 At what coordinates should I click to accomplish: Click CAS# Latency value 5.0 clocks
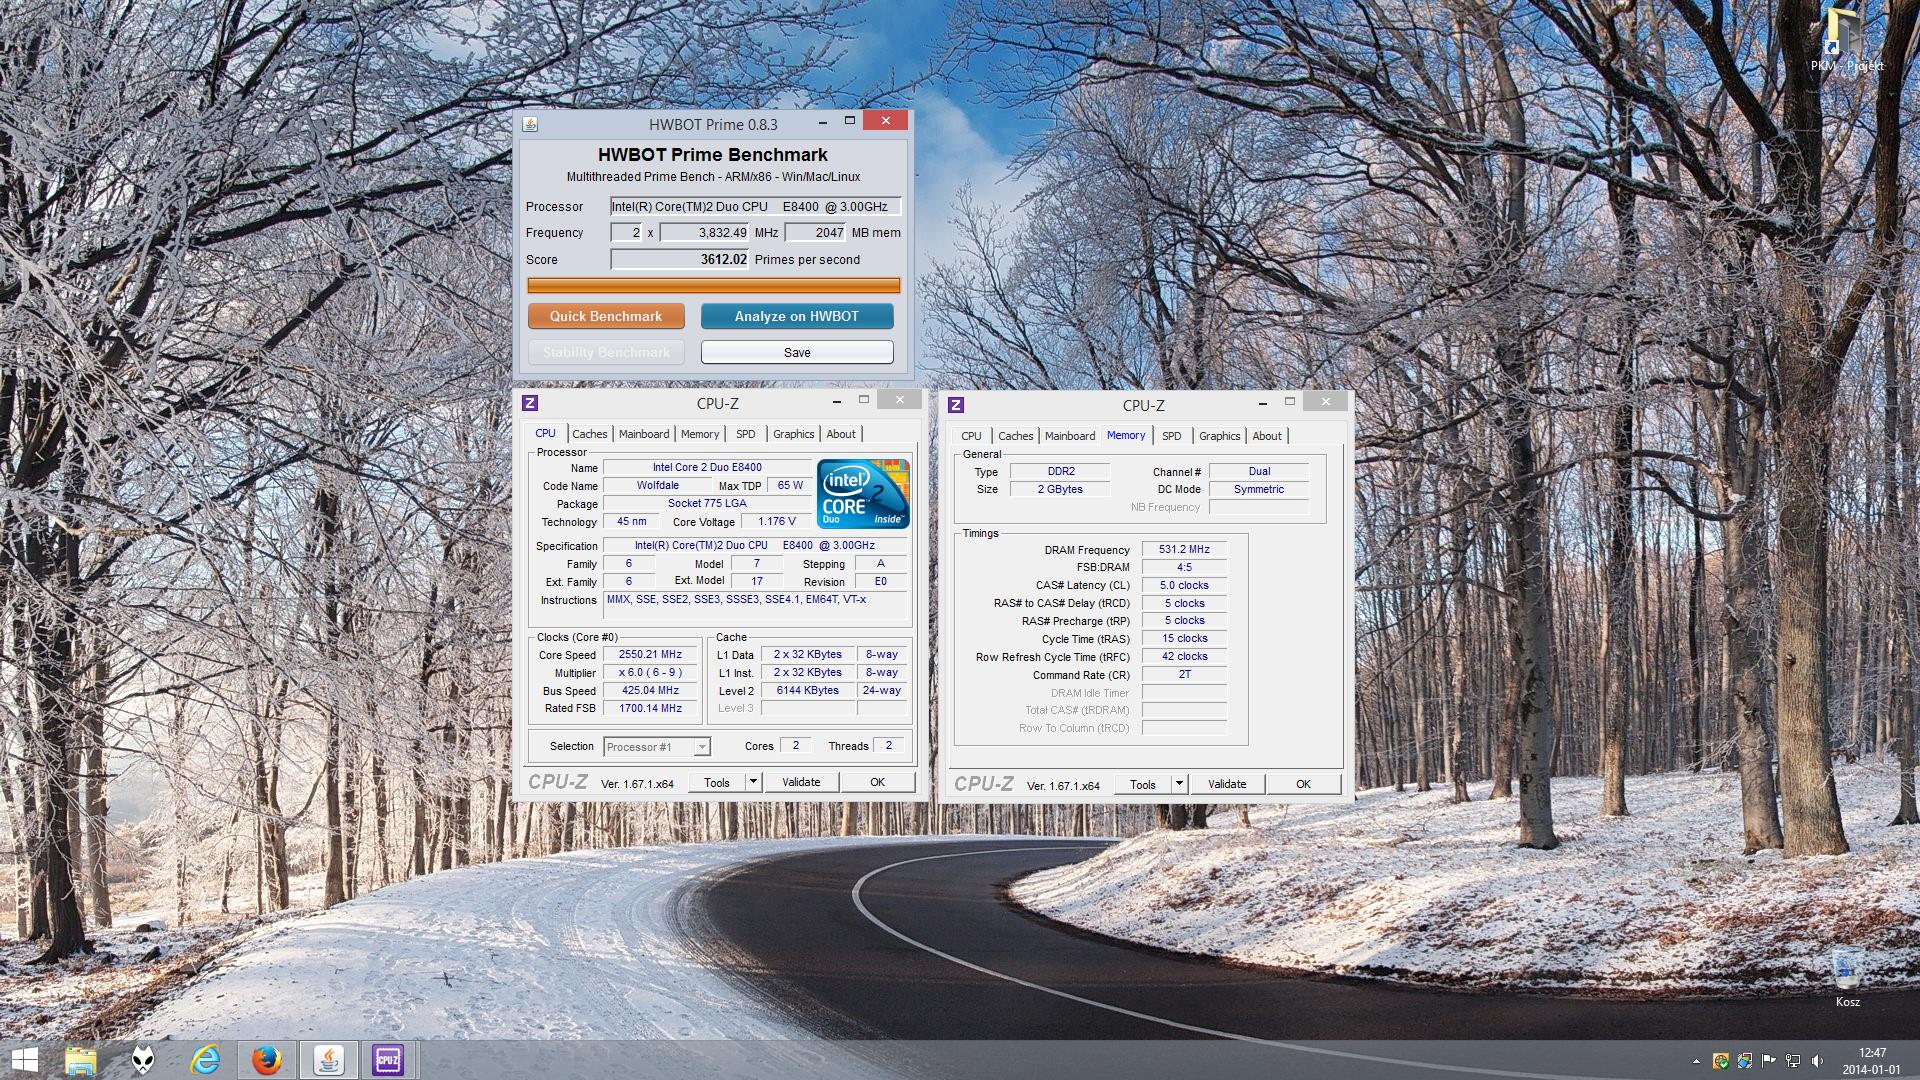click(x=1184, y=586)
